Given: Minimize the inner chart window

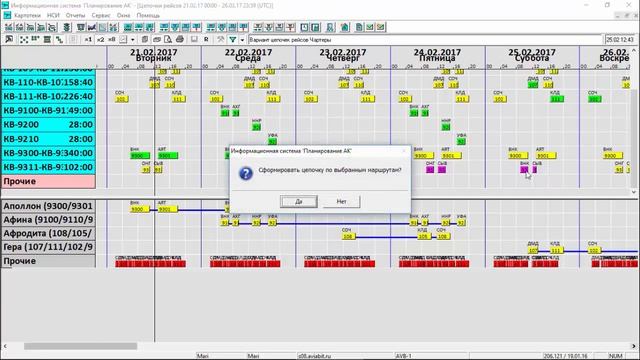Looking at the screenshot, I should pyautogui.click(x=618, y=16).
